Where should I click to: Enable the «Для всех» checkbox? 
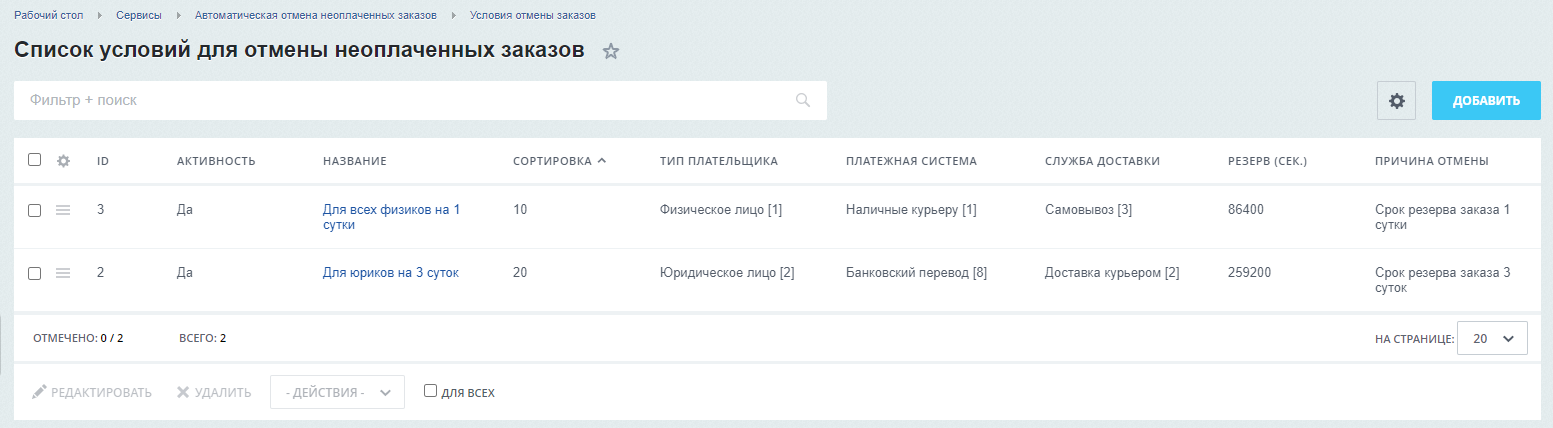(x=431, y=391)
